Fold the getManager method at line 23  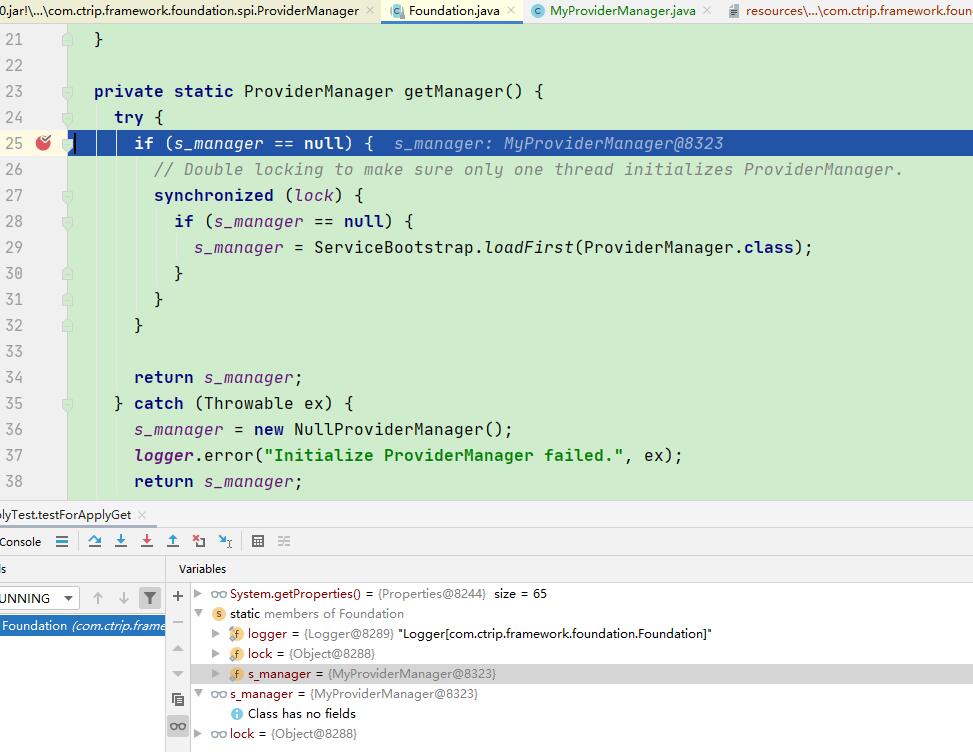(x=67, y=92)
